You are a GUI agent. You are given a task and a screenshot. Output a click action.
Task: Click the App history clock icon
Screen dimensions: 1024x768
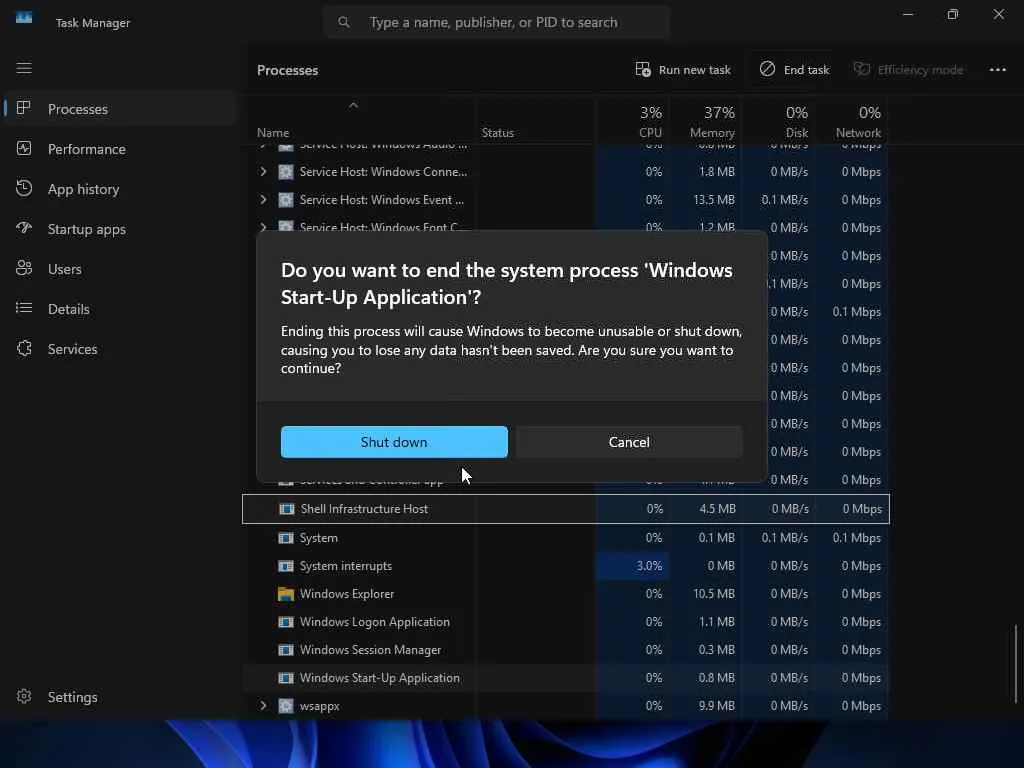tap(24, 188)
